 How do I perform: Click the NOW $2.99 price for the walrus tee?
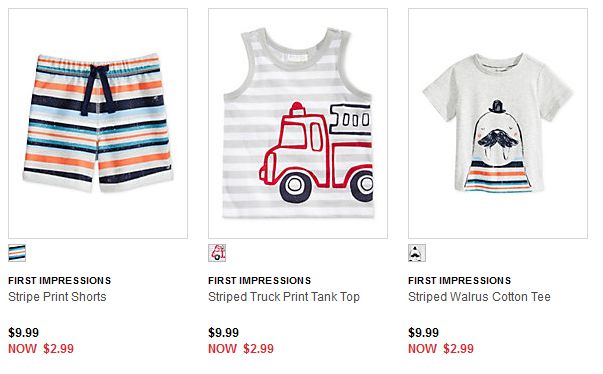[x=441, y=349]
